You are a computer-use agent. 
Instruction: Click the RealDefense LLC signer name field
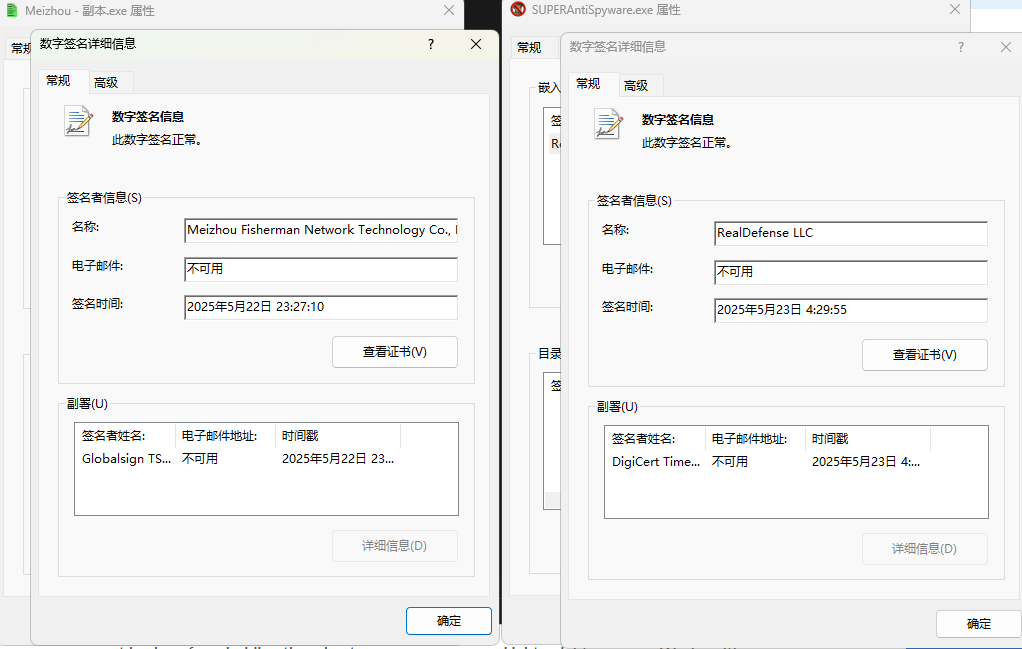coord(851,233)
